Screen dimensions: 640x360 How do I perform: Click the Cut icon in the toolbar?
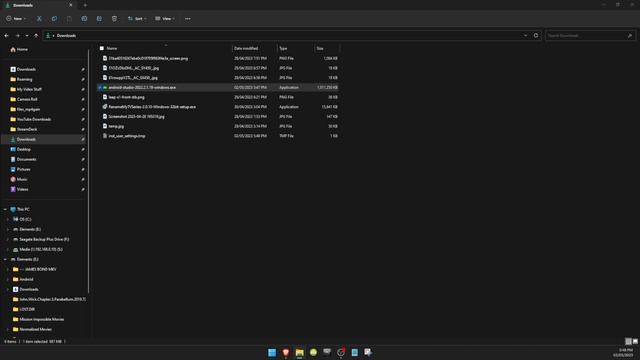[39, 19]
